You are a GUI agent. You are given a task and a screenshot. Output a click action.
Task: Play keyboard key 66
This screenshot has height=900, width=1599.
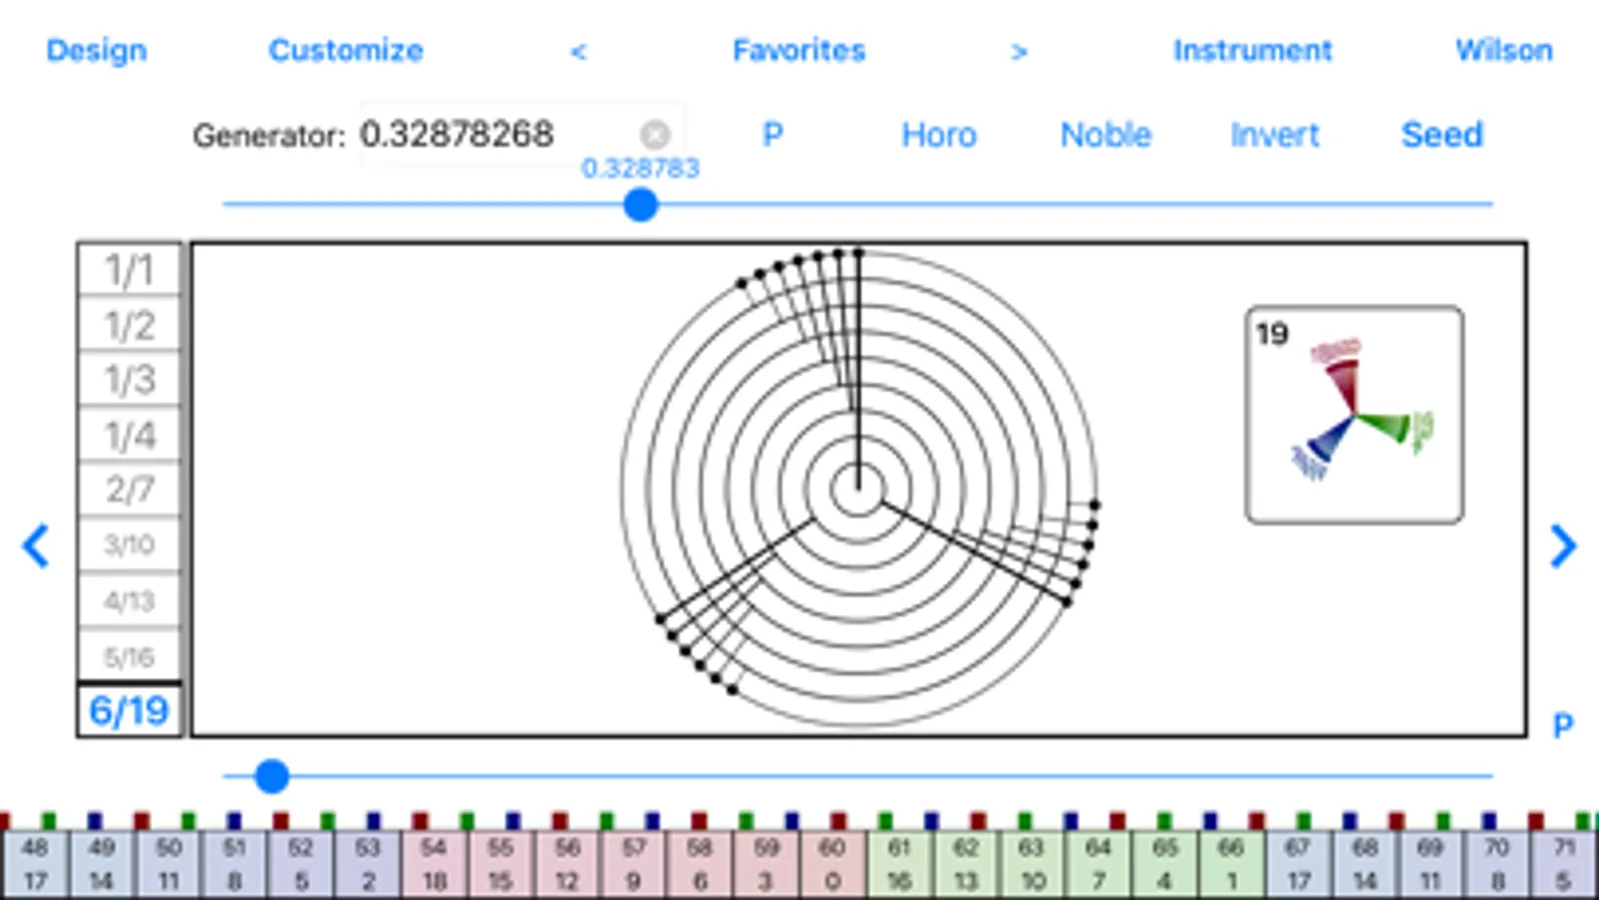tap(1231, 864)
